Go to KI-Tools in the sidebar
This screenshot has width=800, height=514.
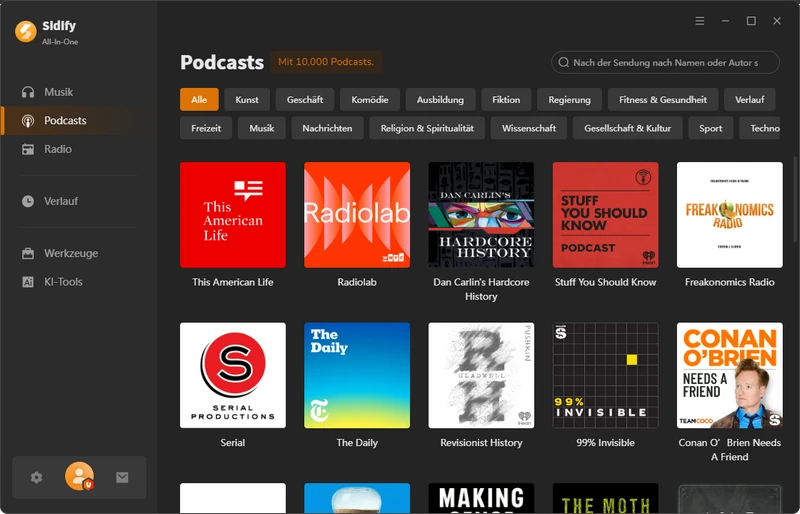coord(63,282)
